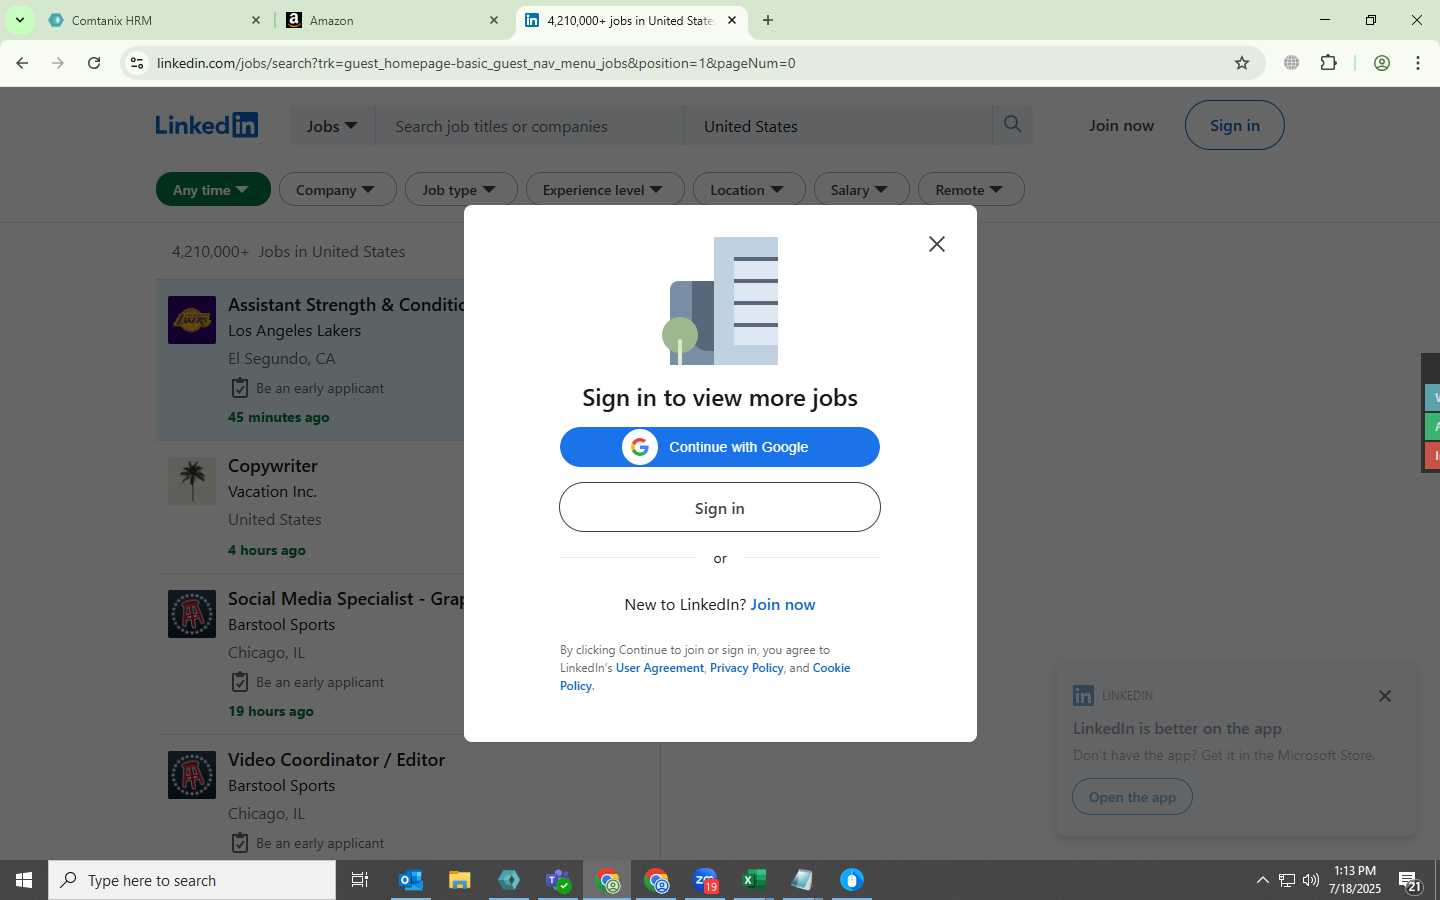
Task: Click the header Sign in button
Action: (1235, 125)
